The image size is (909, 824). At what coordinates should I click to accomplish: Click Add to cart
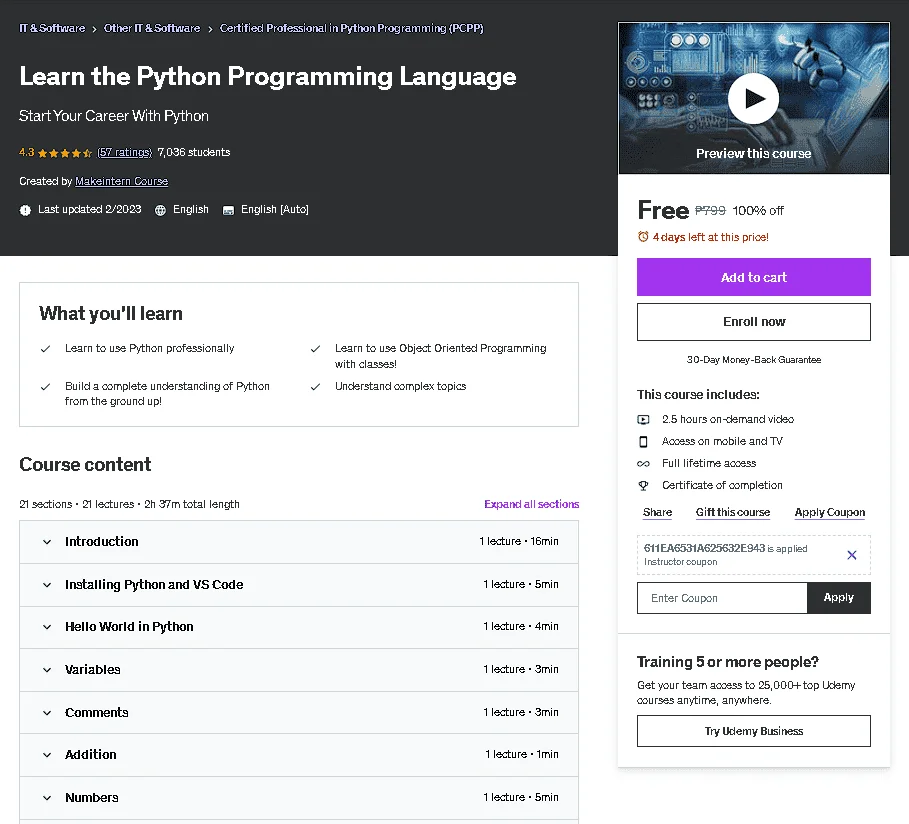[x=754, y=277]
